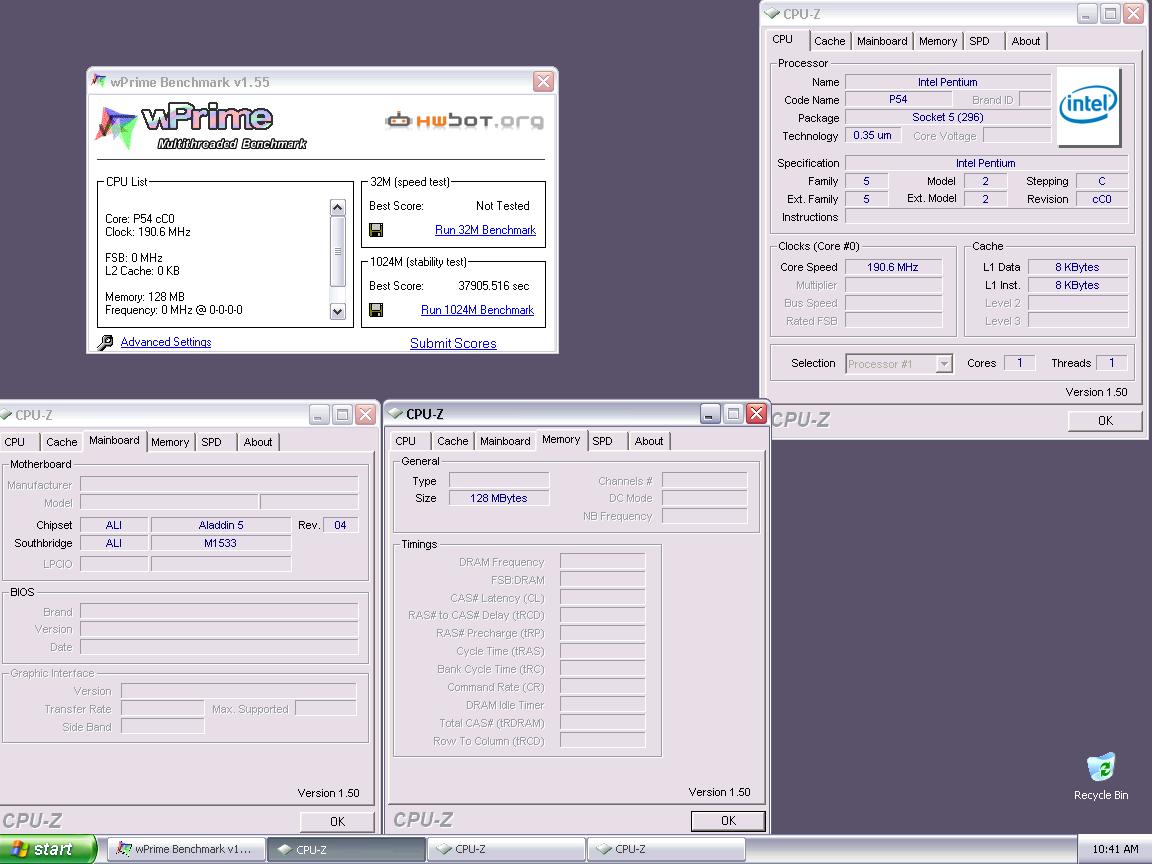Image resolution: width=1152 pixels, height=864 pixels.
Task: Click the floppy save icon for 1024M score
Action: (376, 310)
